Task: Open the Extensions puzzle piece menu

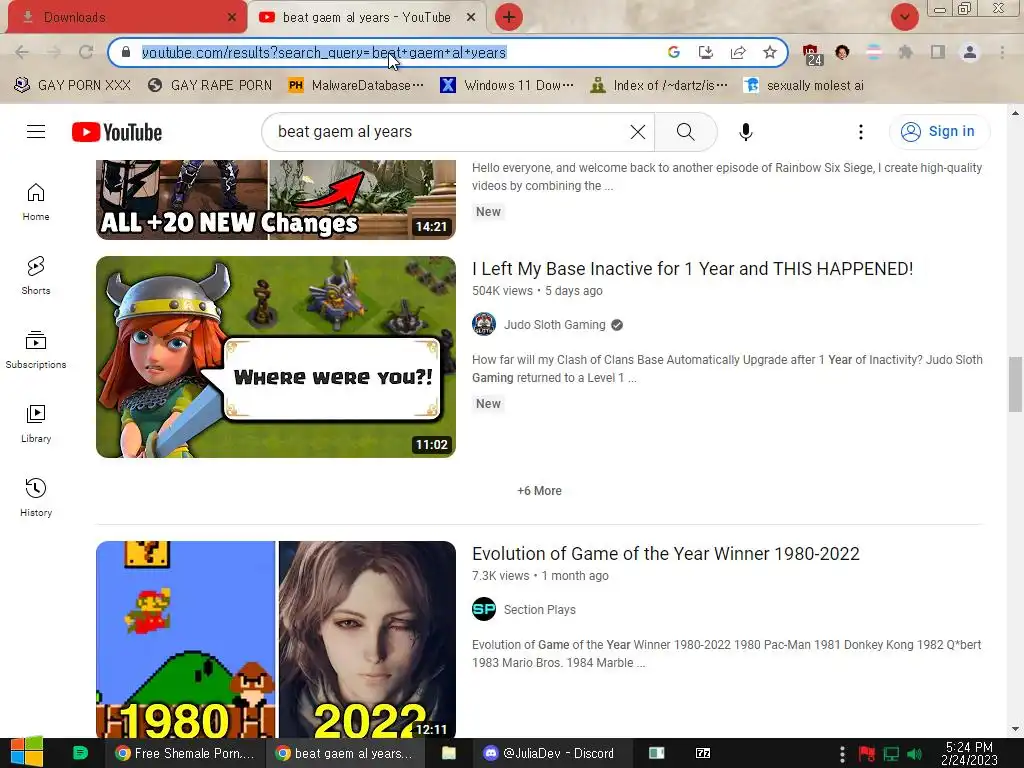Action: 905,52
